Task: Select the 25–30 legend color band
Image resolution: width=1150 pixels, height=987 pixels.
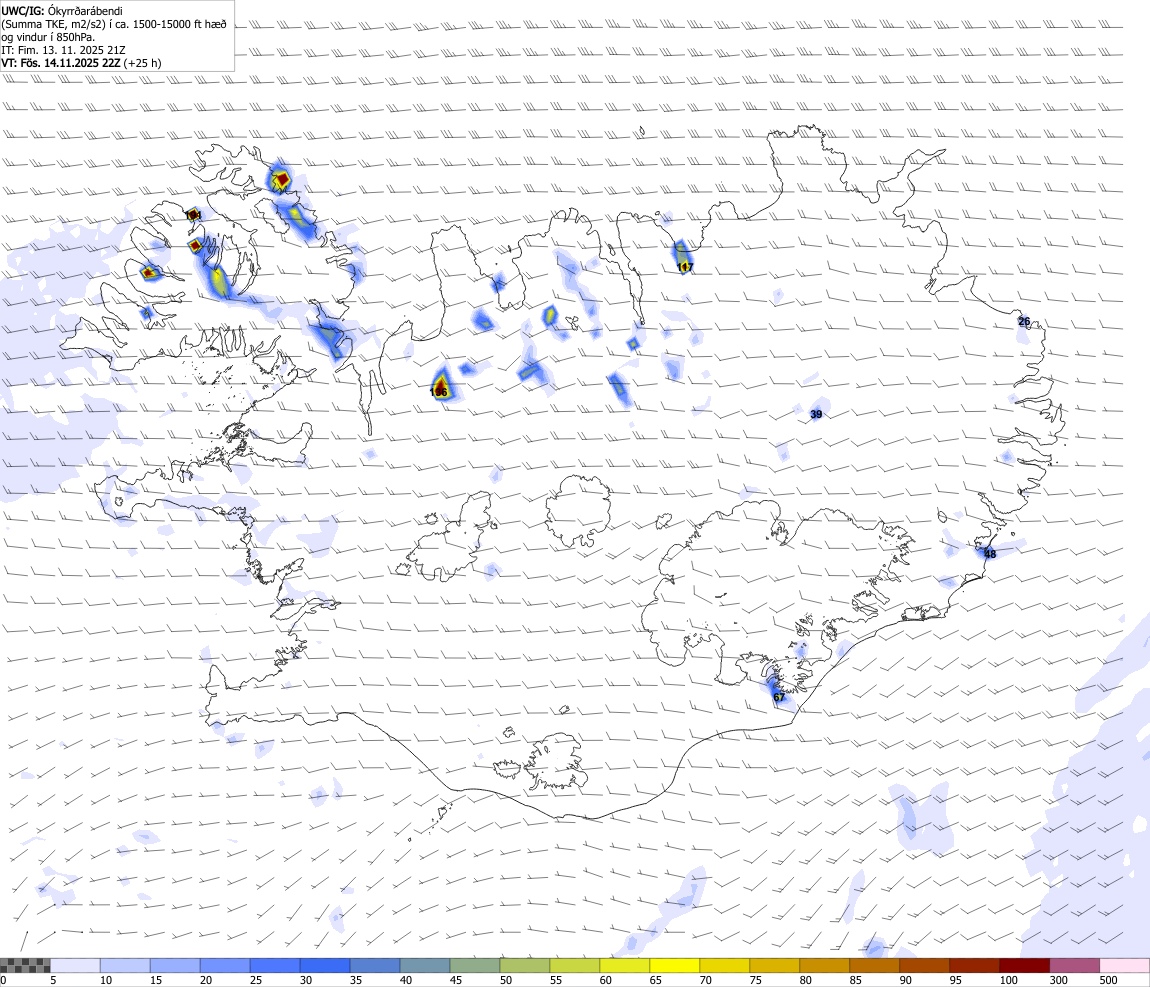Action: pyautogui.click(x=275, y=965)
